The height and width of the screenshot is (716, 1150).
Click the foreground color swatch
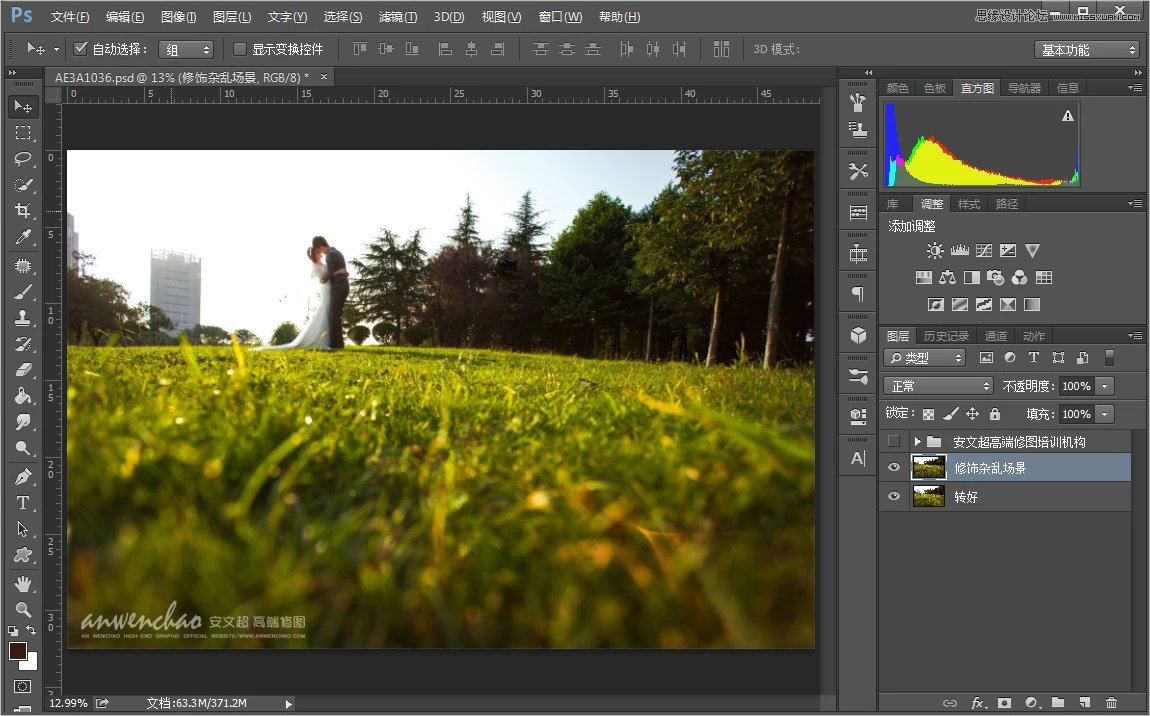coord(18,651)
